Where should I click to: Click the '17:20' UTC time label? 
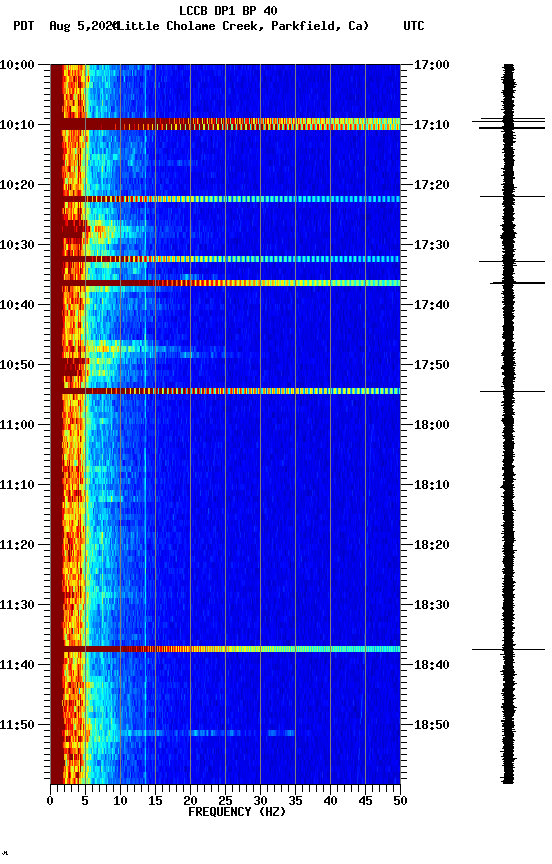click(x=431, y=185)
